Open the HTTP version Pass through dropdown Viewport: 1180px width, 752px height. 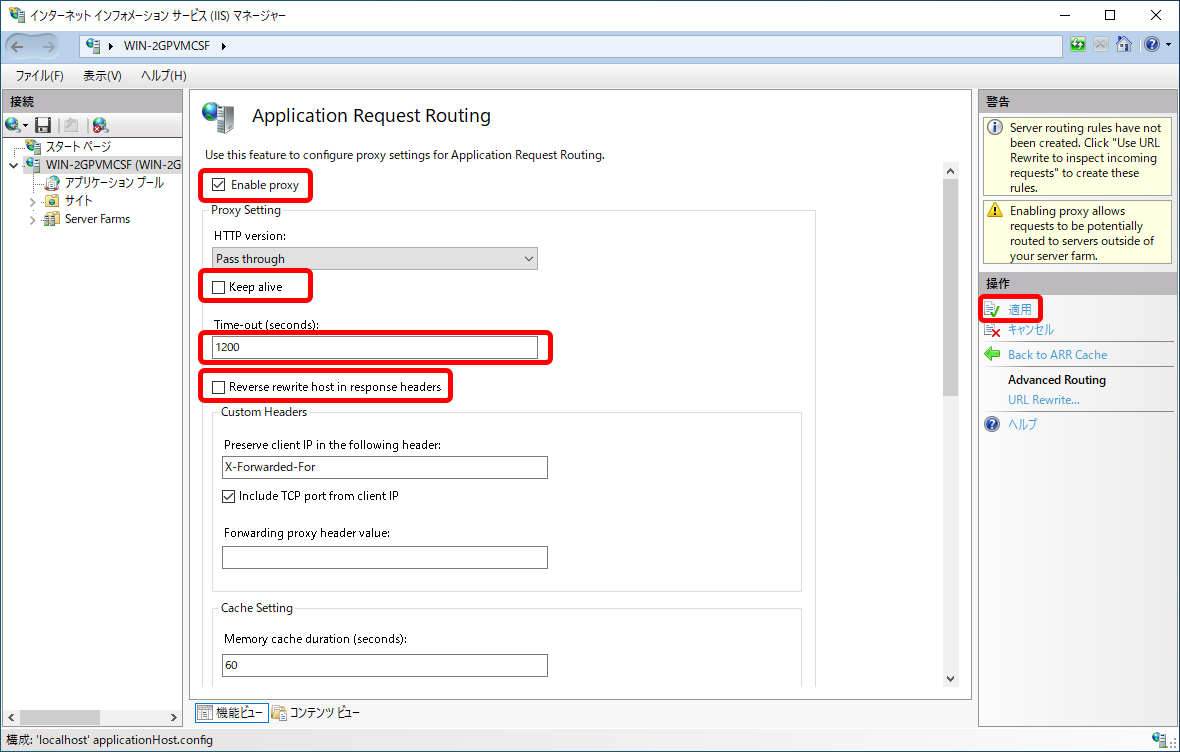click(375, 258)
